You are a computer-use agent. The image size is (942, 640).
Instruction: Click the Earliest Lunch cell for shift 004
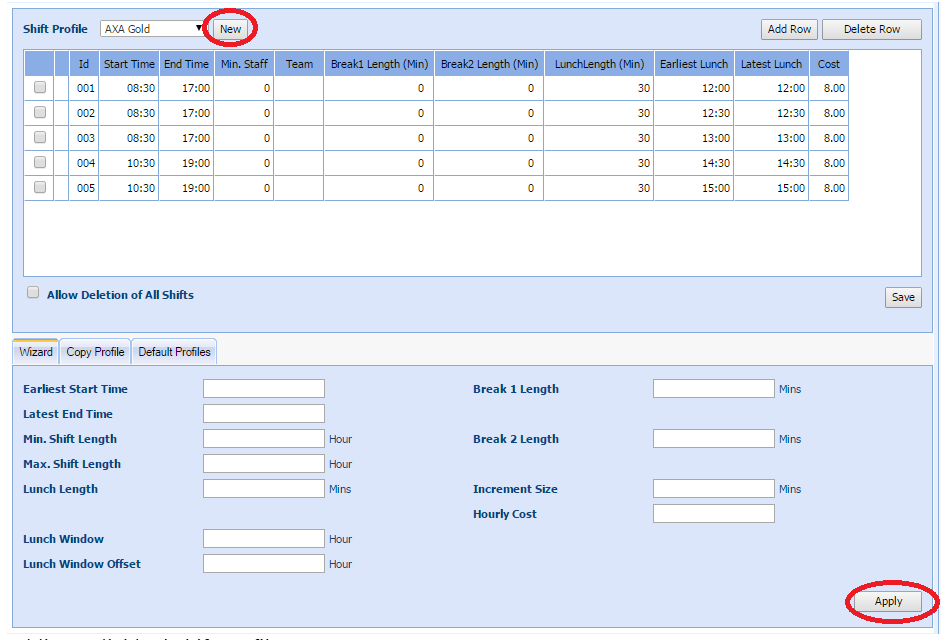click(693, 163)
